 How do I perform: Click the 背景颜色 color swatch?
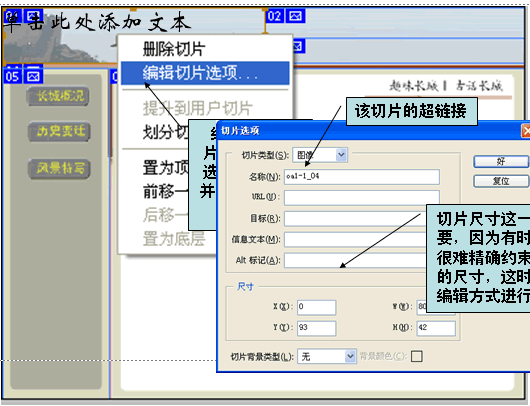(416, 356)
